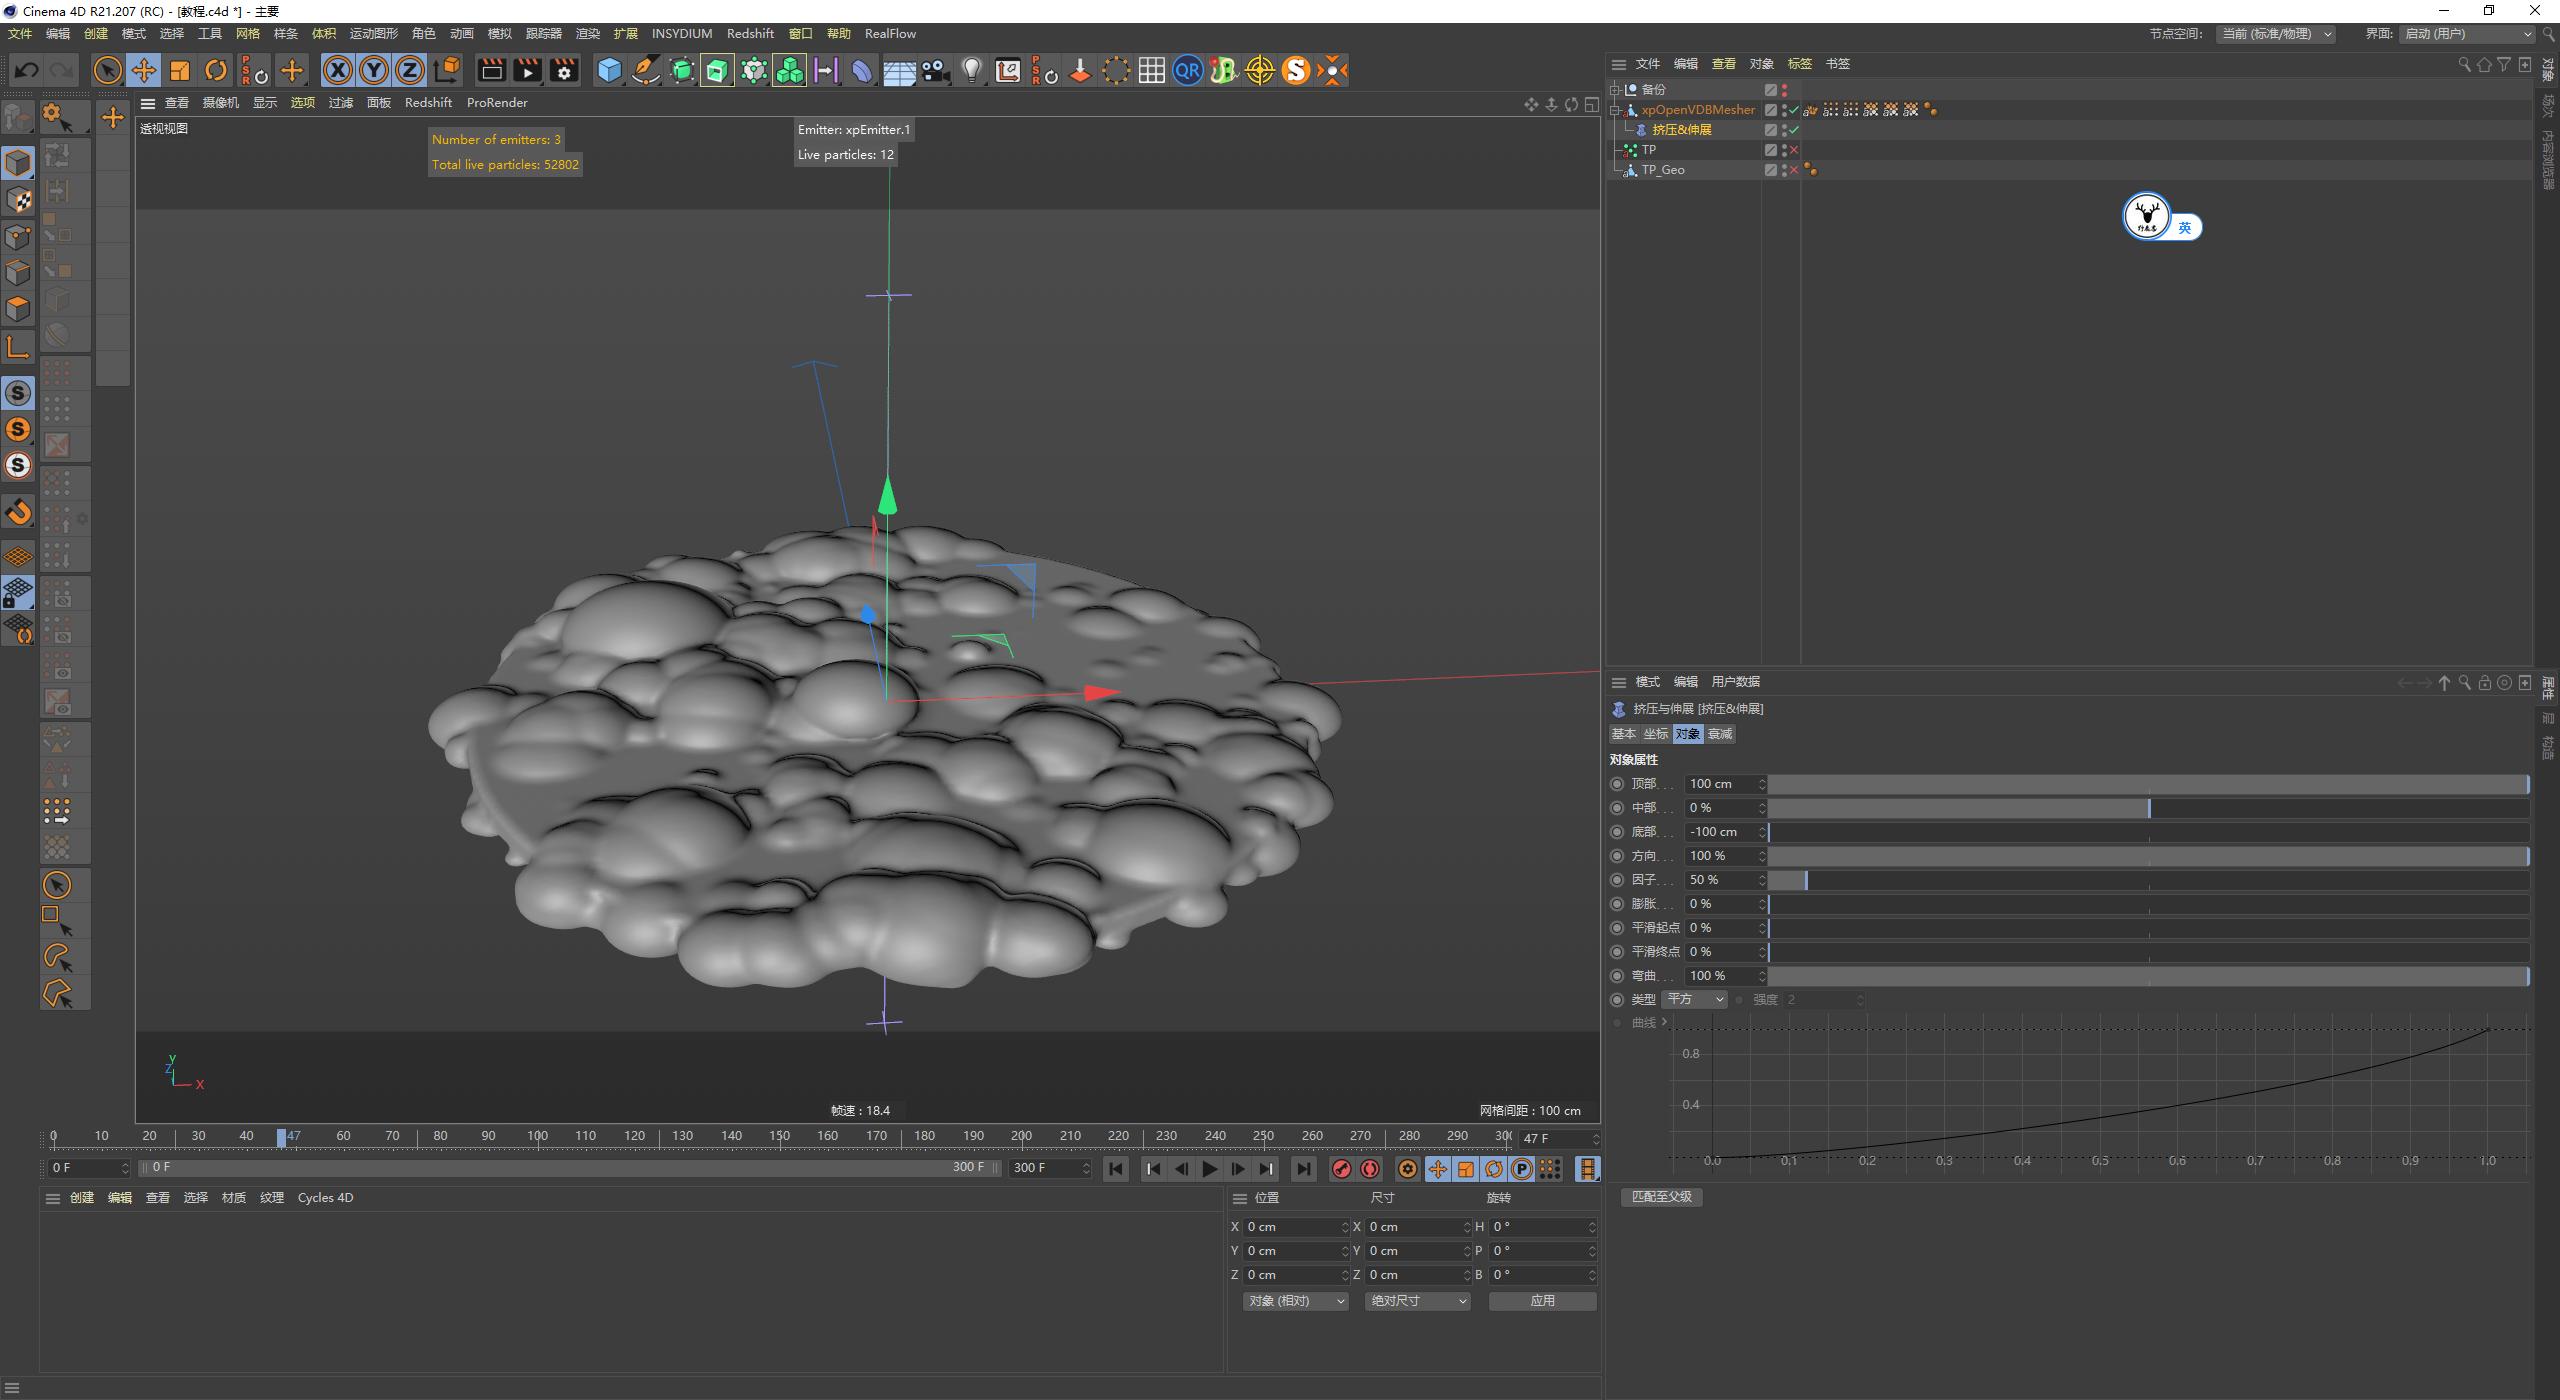The height and width of the screenshot is (1400, 2560).
Task: Open the 类型 dropdown showing 平方
Action: 1693,999
